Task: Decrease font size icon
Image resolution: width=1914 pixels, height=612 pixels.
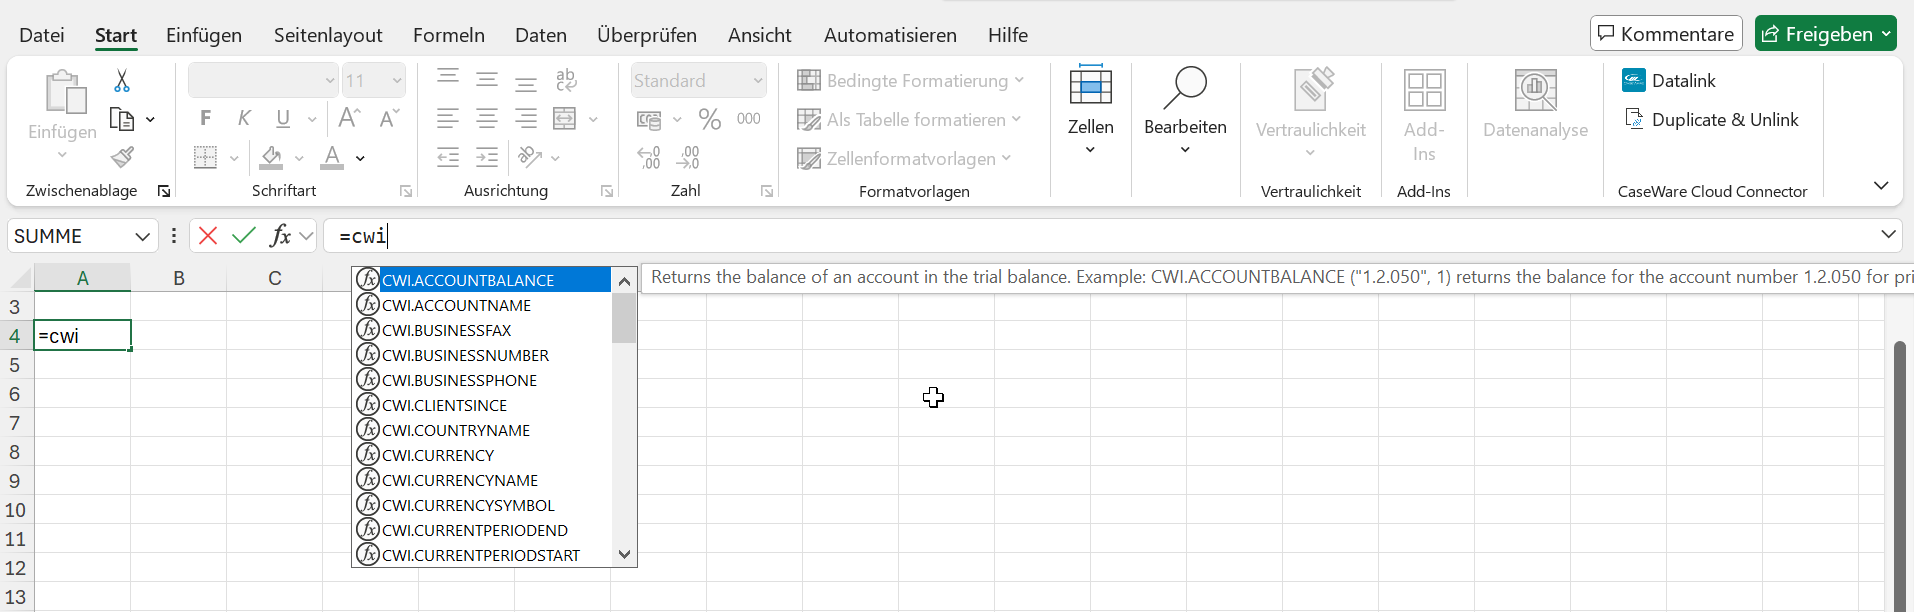Action: [x=389, y=118]
